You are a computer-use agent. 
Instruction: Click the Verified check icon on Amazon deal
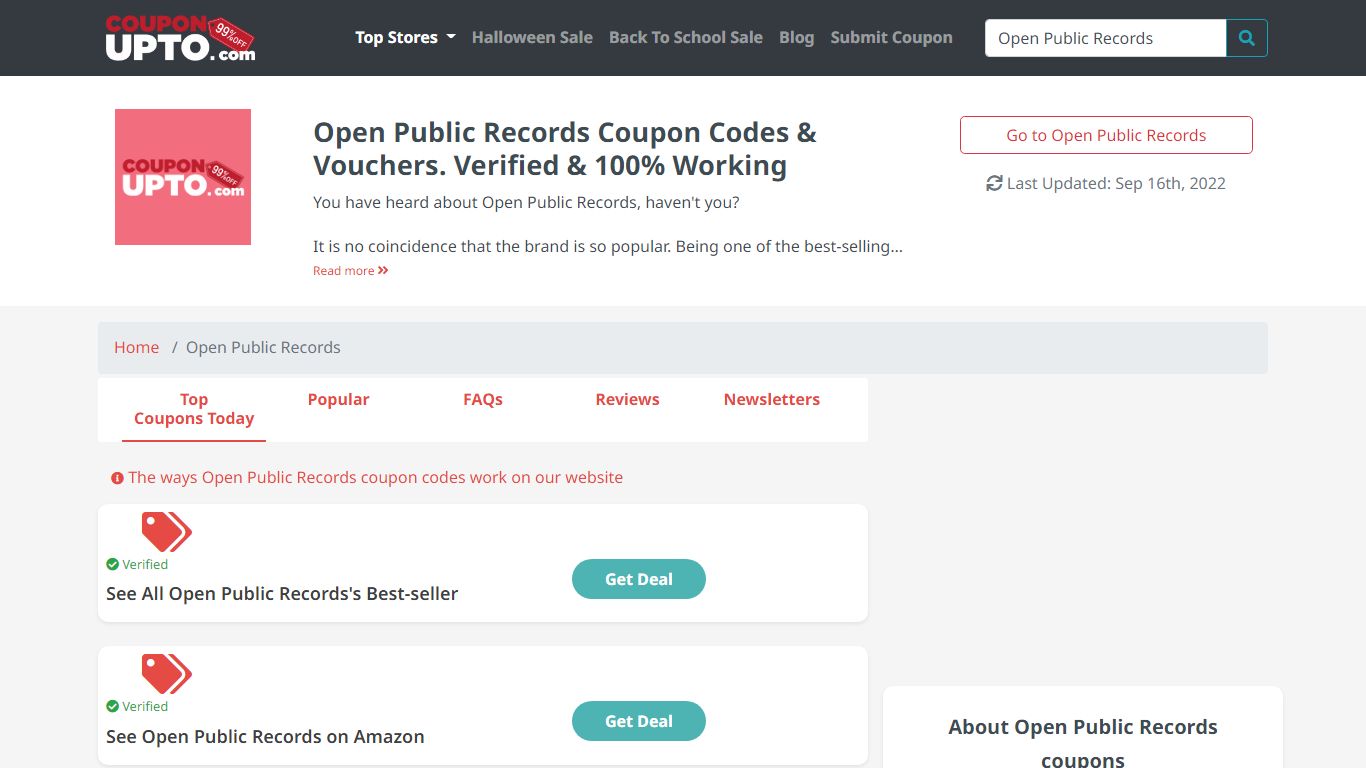113,706
